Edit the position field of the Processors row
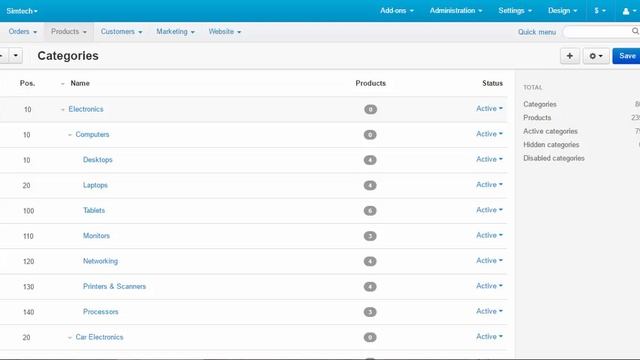 click(28, 312)
